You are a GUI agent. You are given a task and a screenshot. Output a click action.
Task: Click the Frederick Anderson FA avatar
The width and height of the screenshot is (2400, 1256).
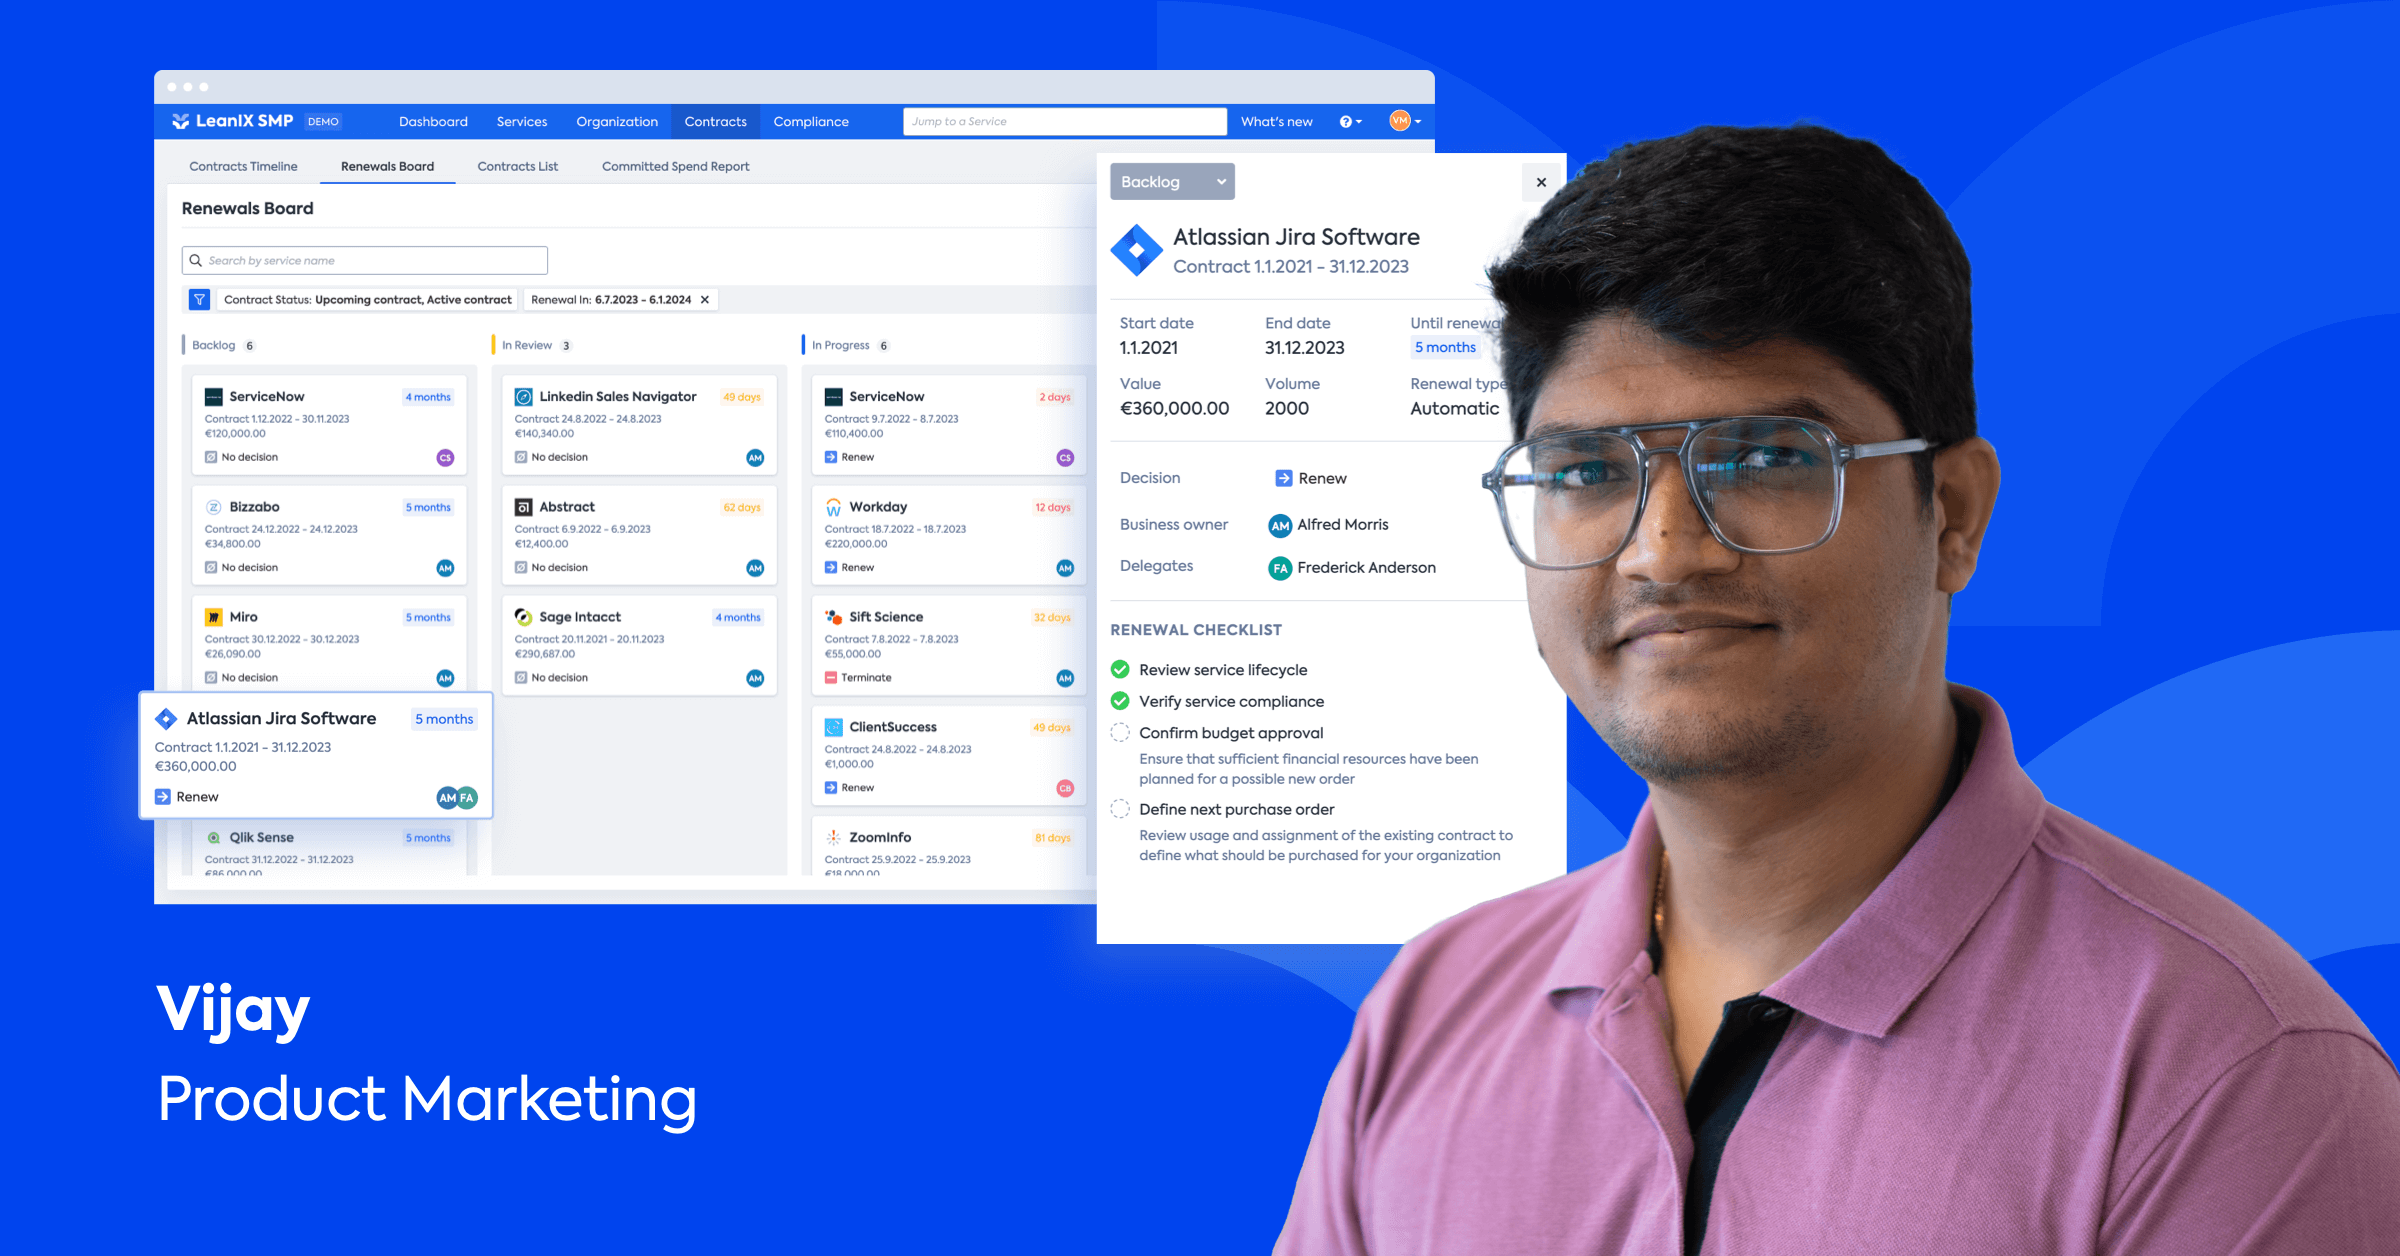(1280, 569)
